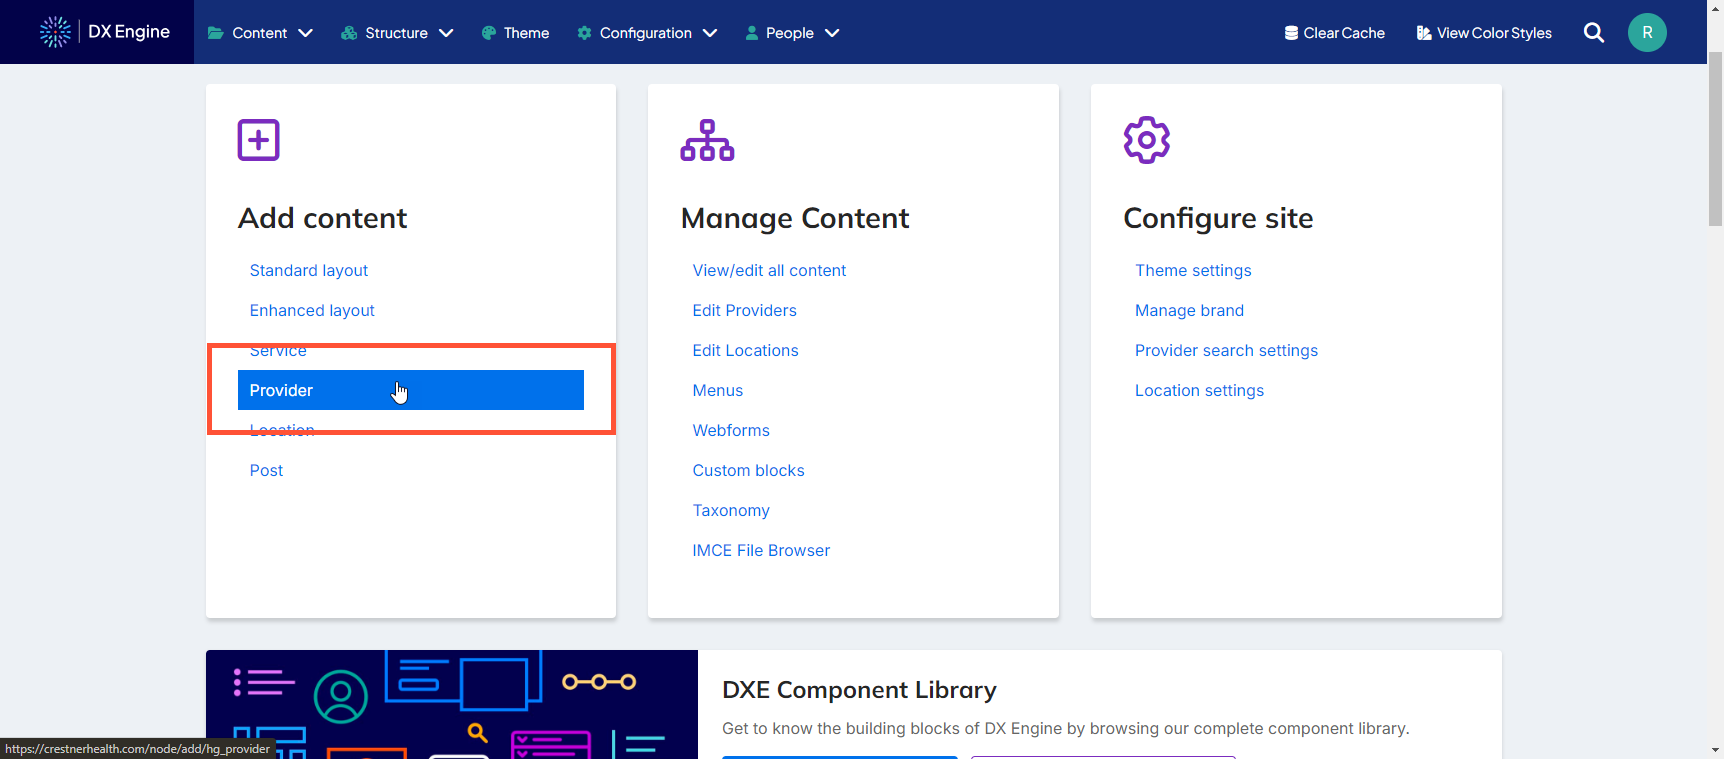Viewport: 1724px width, 759px height.
Task: Open Custom blocks
Action: pos(748,470)
